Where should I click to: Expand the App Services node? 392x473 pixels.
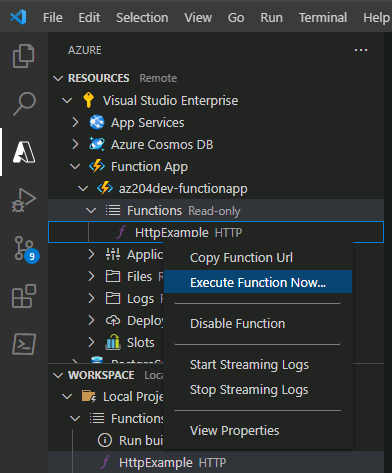pos(75,122)
